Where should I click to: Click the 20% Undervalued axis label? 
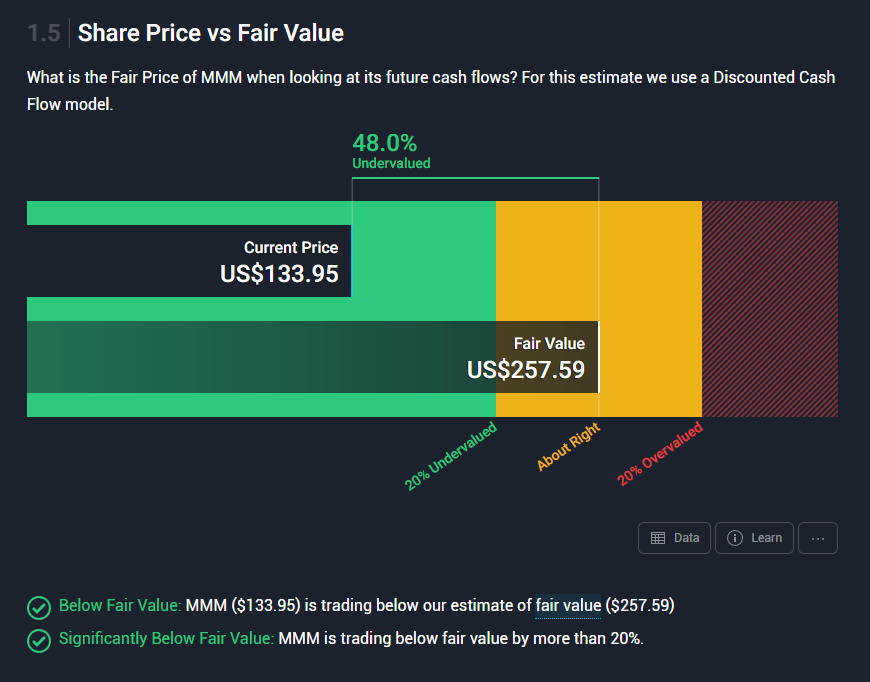451,457
